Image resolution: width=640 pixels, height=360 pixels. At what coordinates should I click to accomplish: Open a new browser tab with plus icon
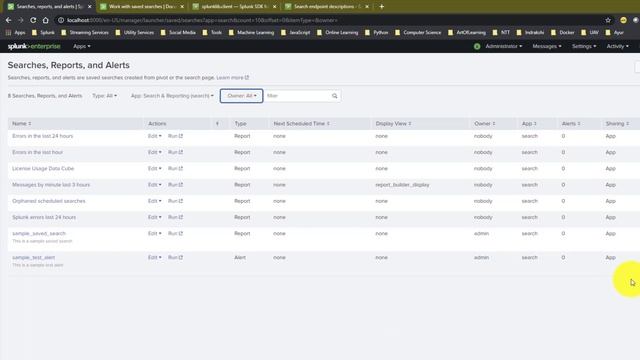(x=382, y=7)
